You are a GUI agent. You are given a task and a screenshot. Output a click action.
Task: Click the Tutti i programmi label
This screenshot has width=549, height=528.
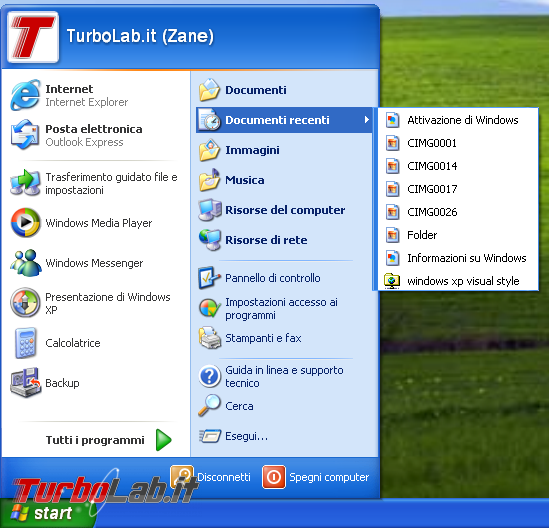coord(95,440)
